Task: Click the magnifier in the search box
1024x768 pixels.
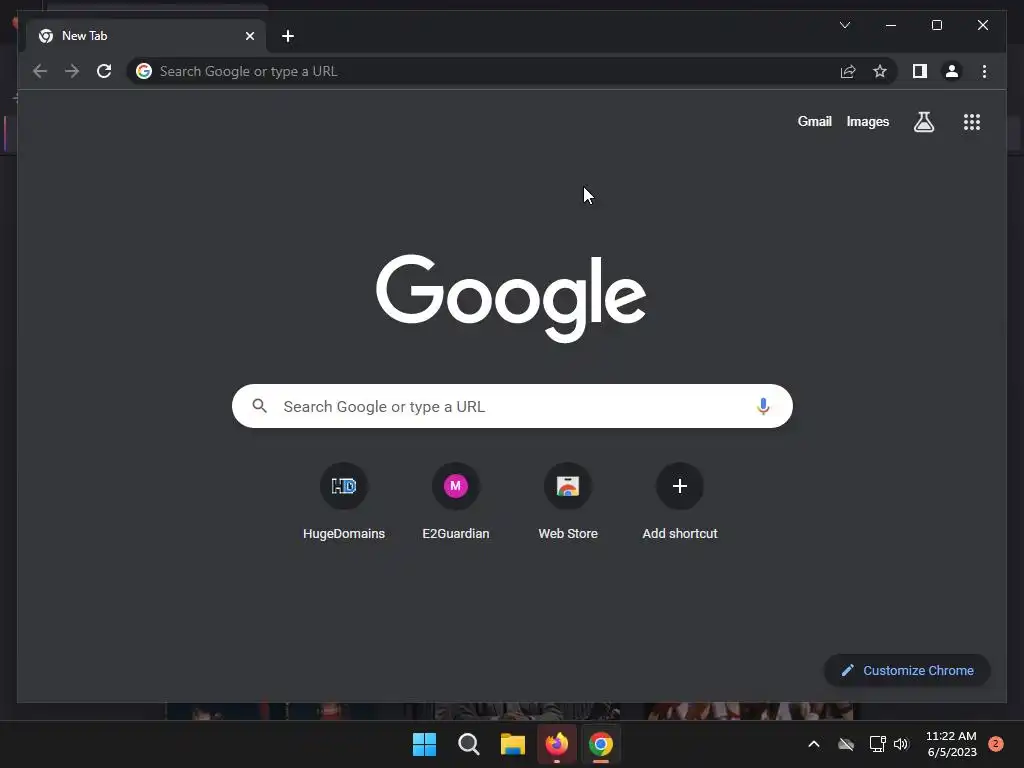Action: coord(259,406)
